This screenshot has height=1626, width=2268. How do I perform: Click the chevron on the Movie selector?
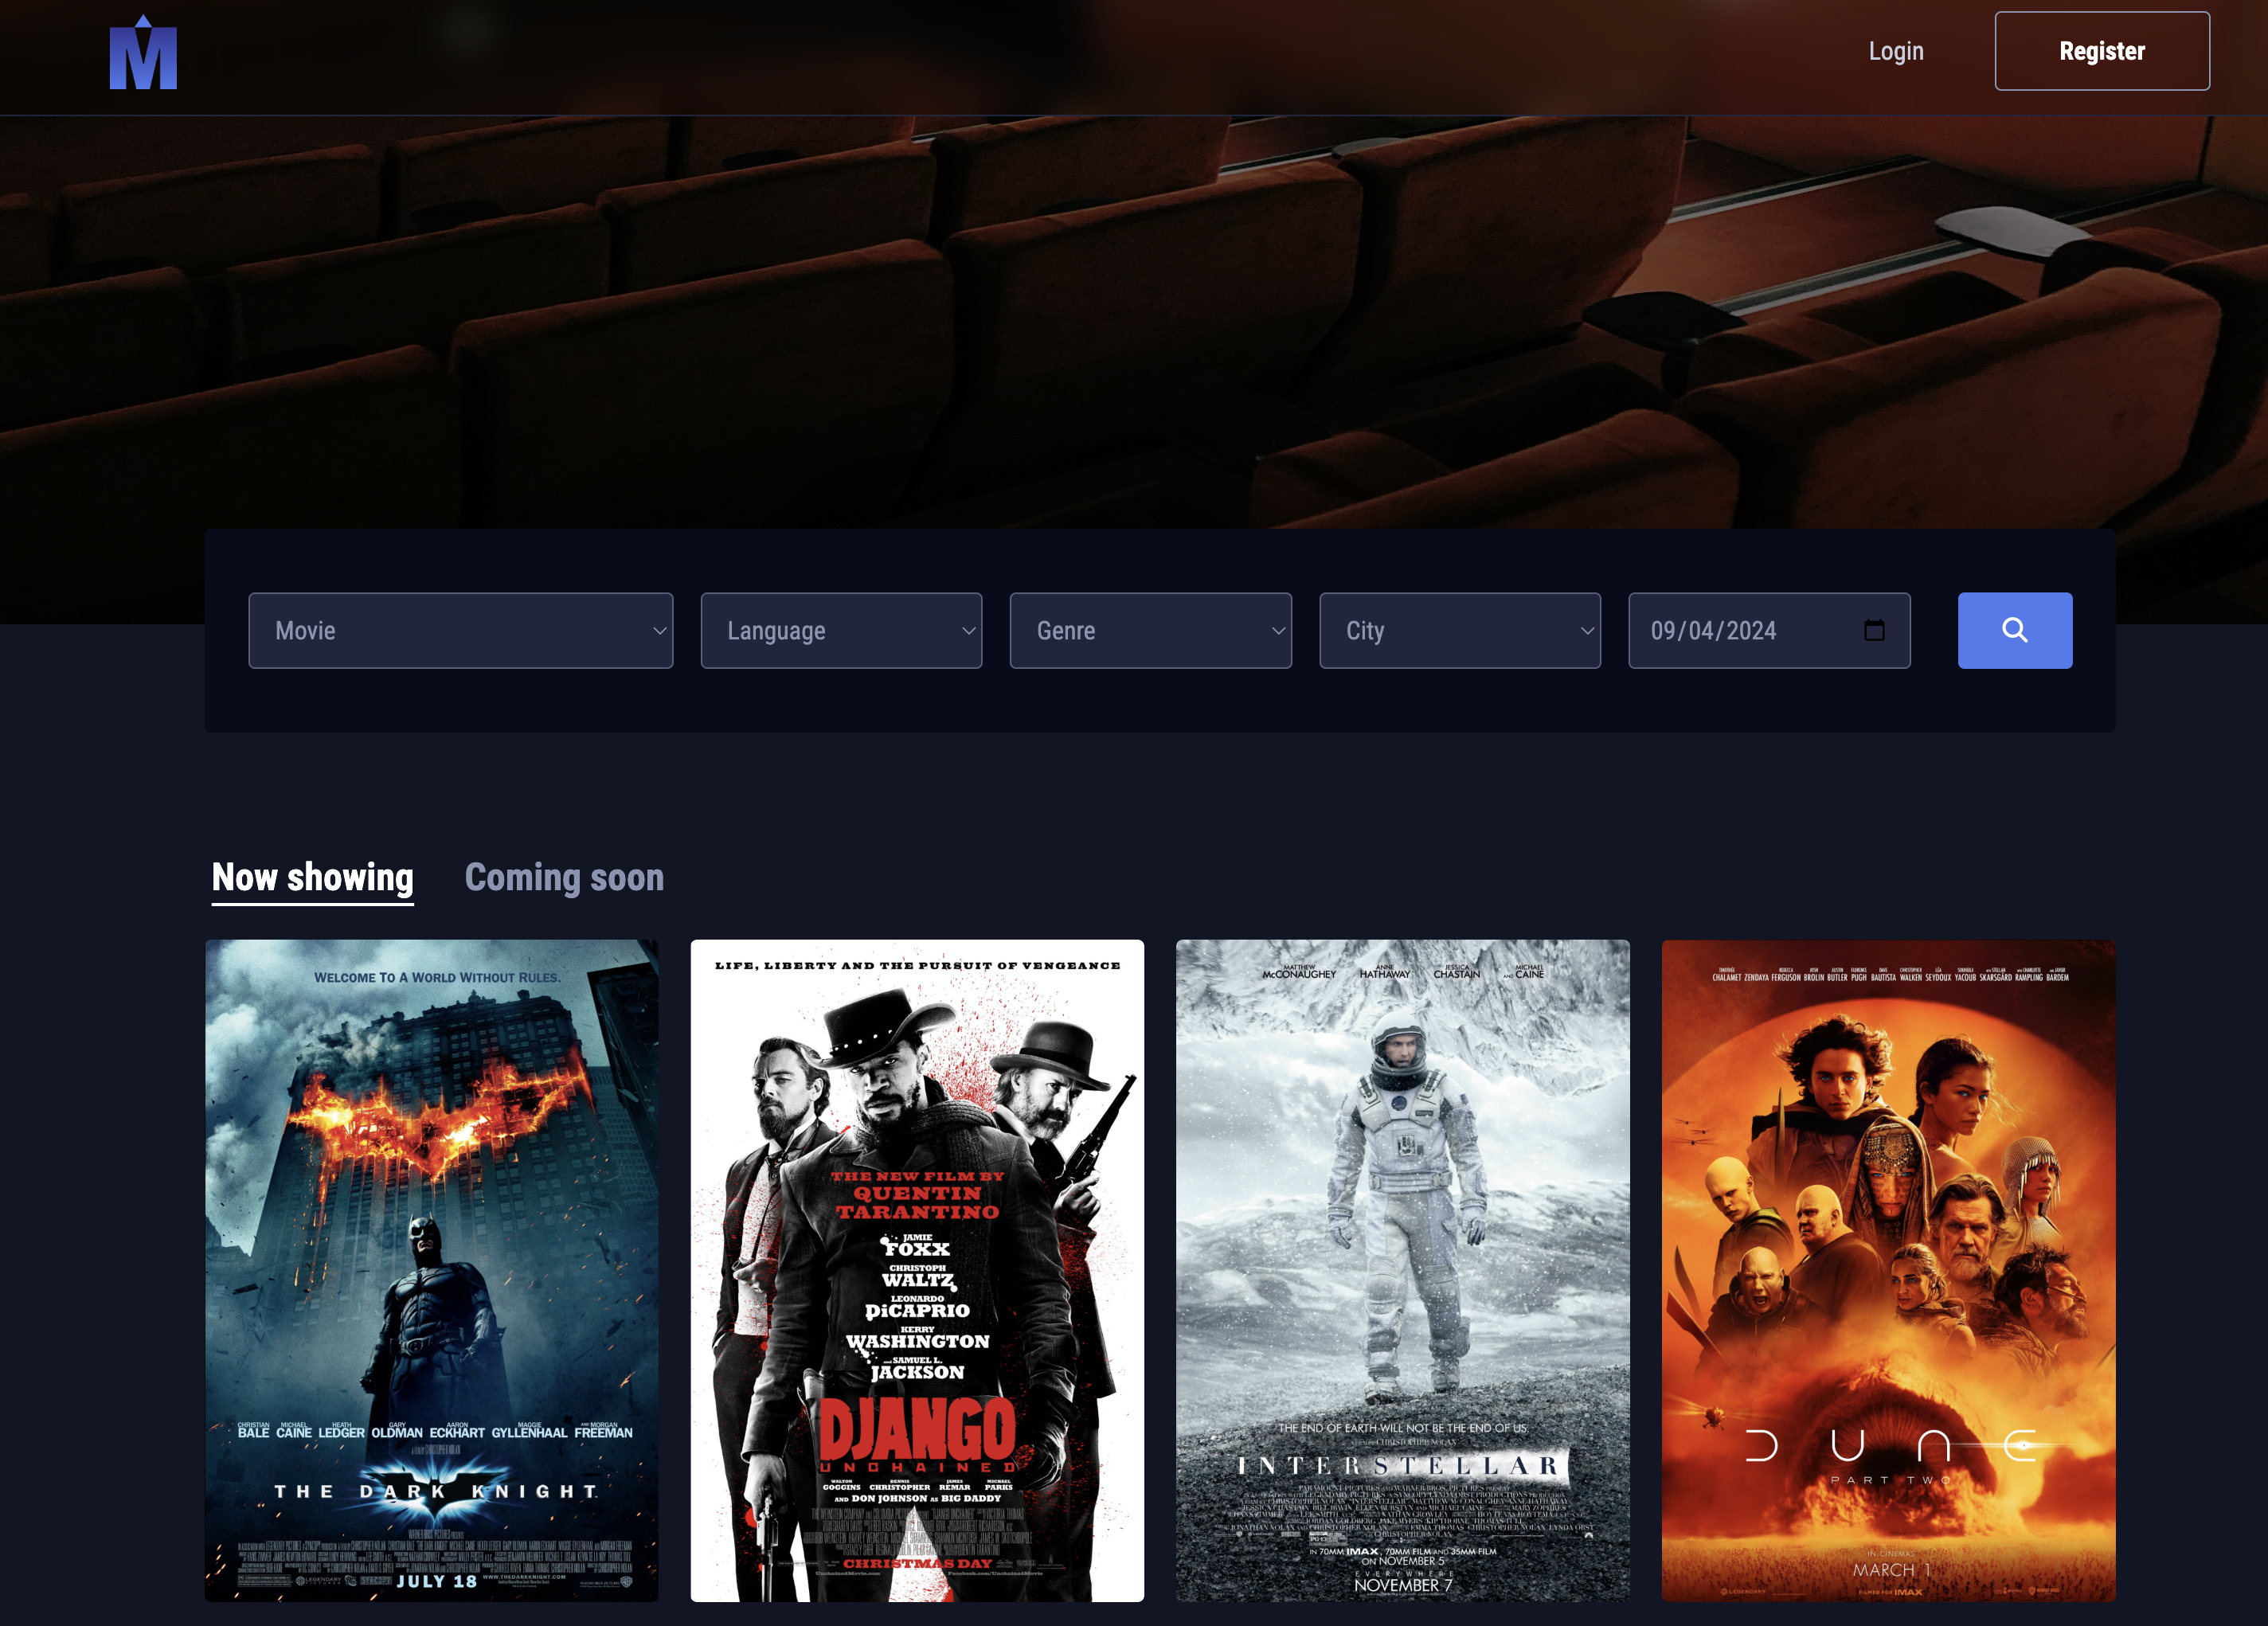click(659, 631)
